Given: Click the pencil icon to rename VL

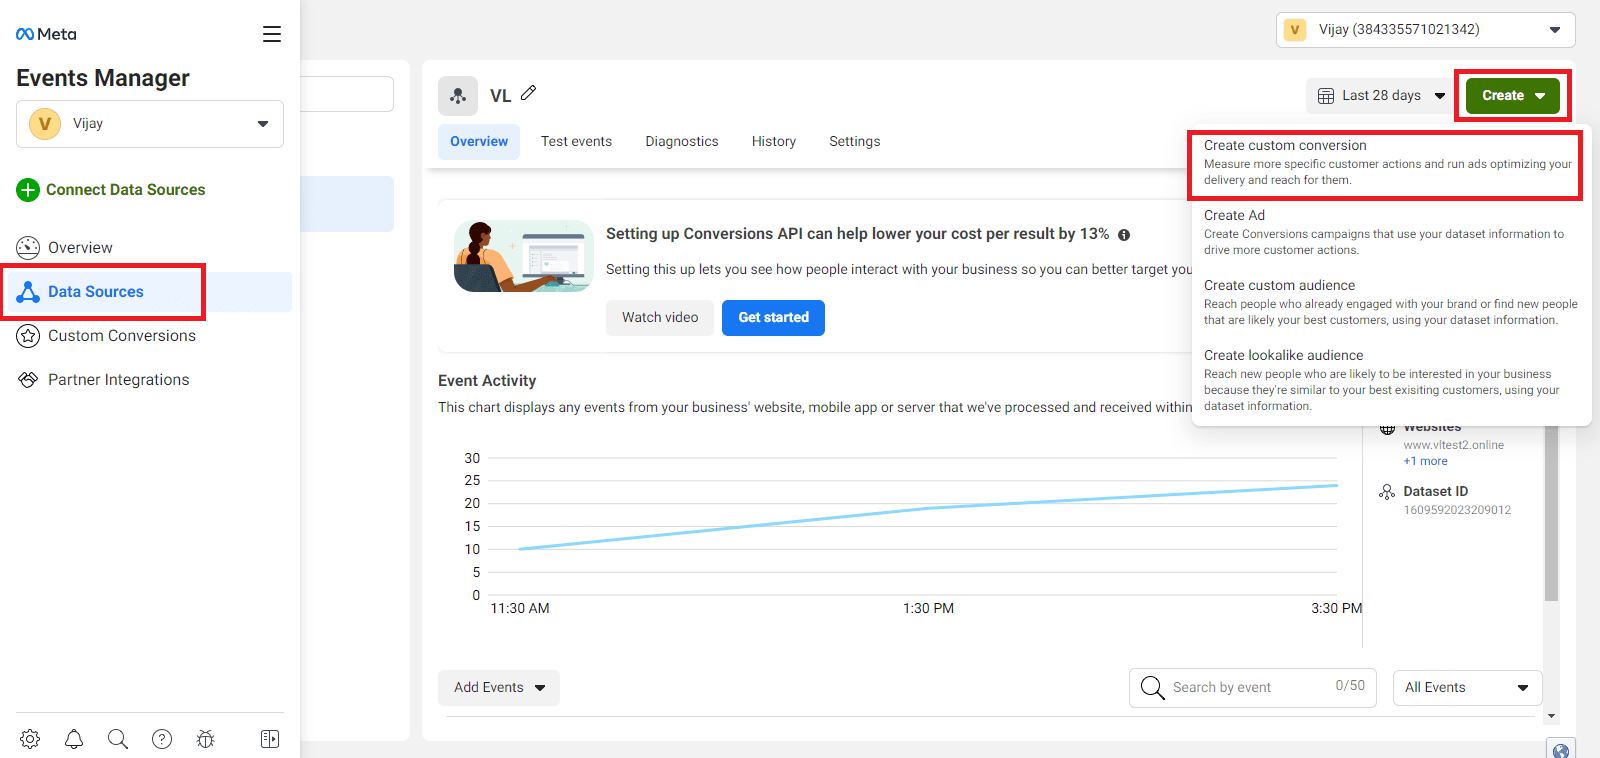Looking at the screenshot, I should tap(529, 93).
